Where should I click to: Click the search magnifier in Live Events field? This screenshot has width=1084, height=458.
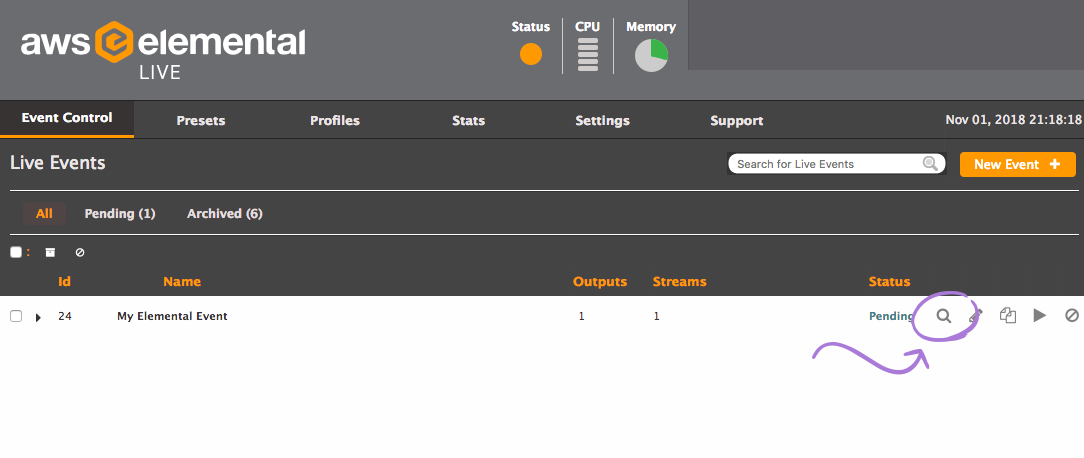931,164
